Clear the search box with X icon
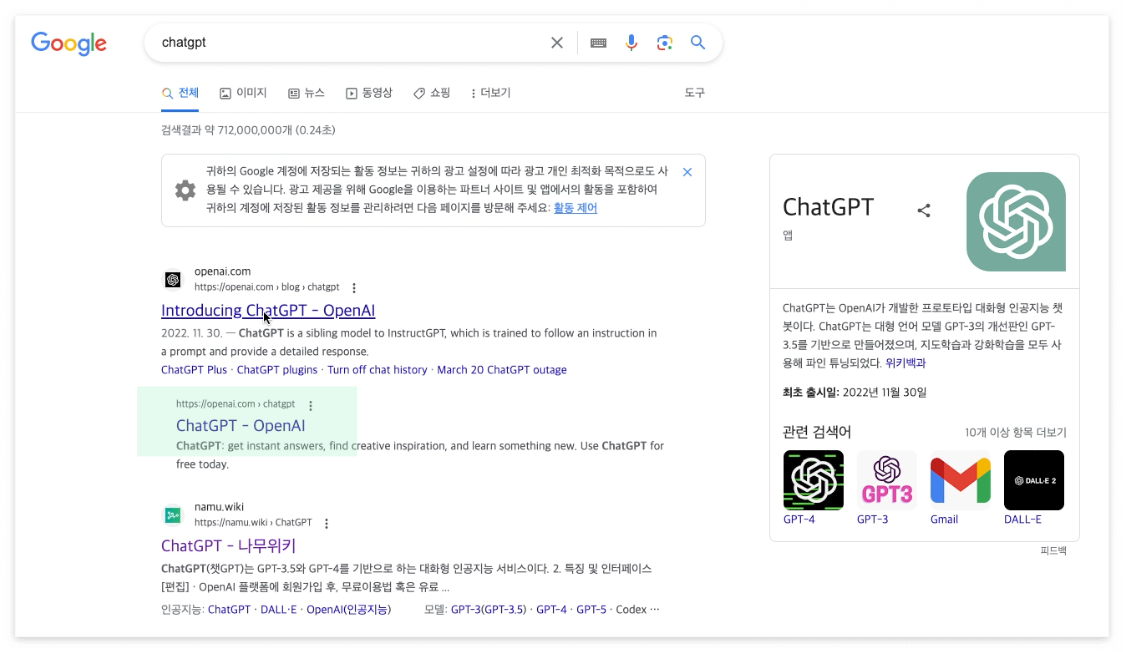This screenshot has height=652, width=1124. (x=557, y=43)
